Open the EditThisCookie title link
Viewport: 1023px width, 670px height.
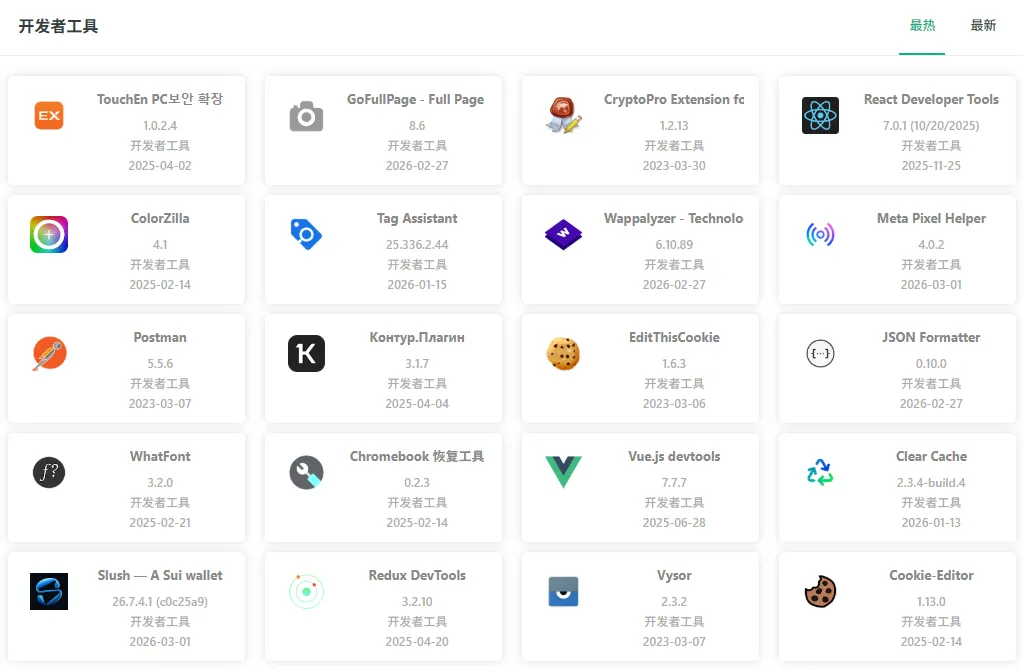pyautogui.click(x=674, y=337)
